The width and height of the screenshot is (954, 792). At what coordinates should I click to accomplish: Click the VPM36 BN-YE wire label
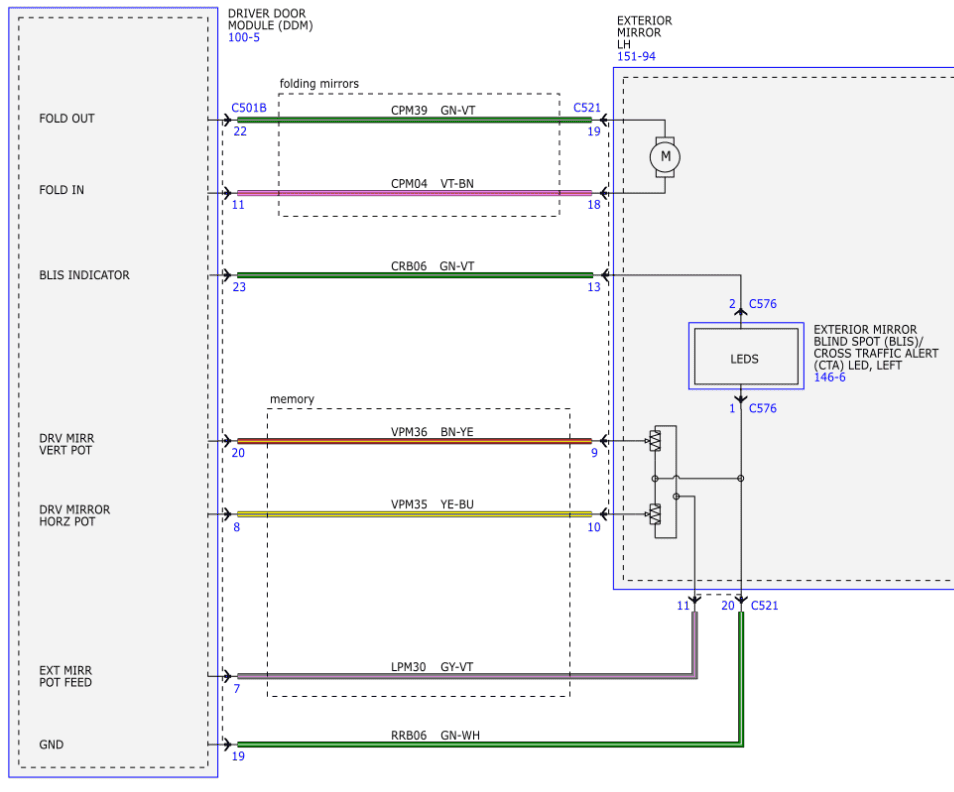[432, 432]
